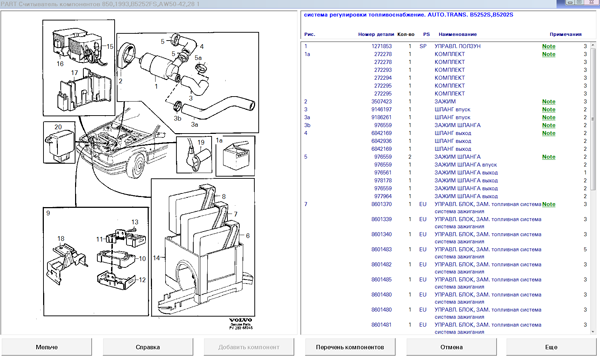
Task: Select part row 8601483 УПРАВЛ. БЛОК
Action: (446, 252)
